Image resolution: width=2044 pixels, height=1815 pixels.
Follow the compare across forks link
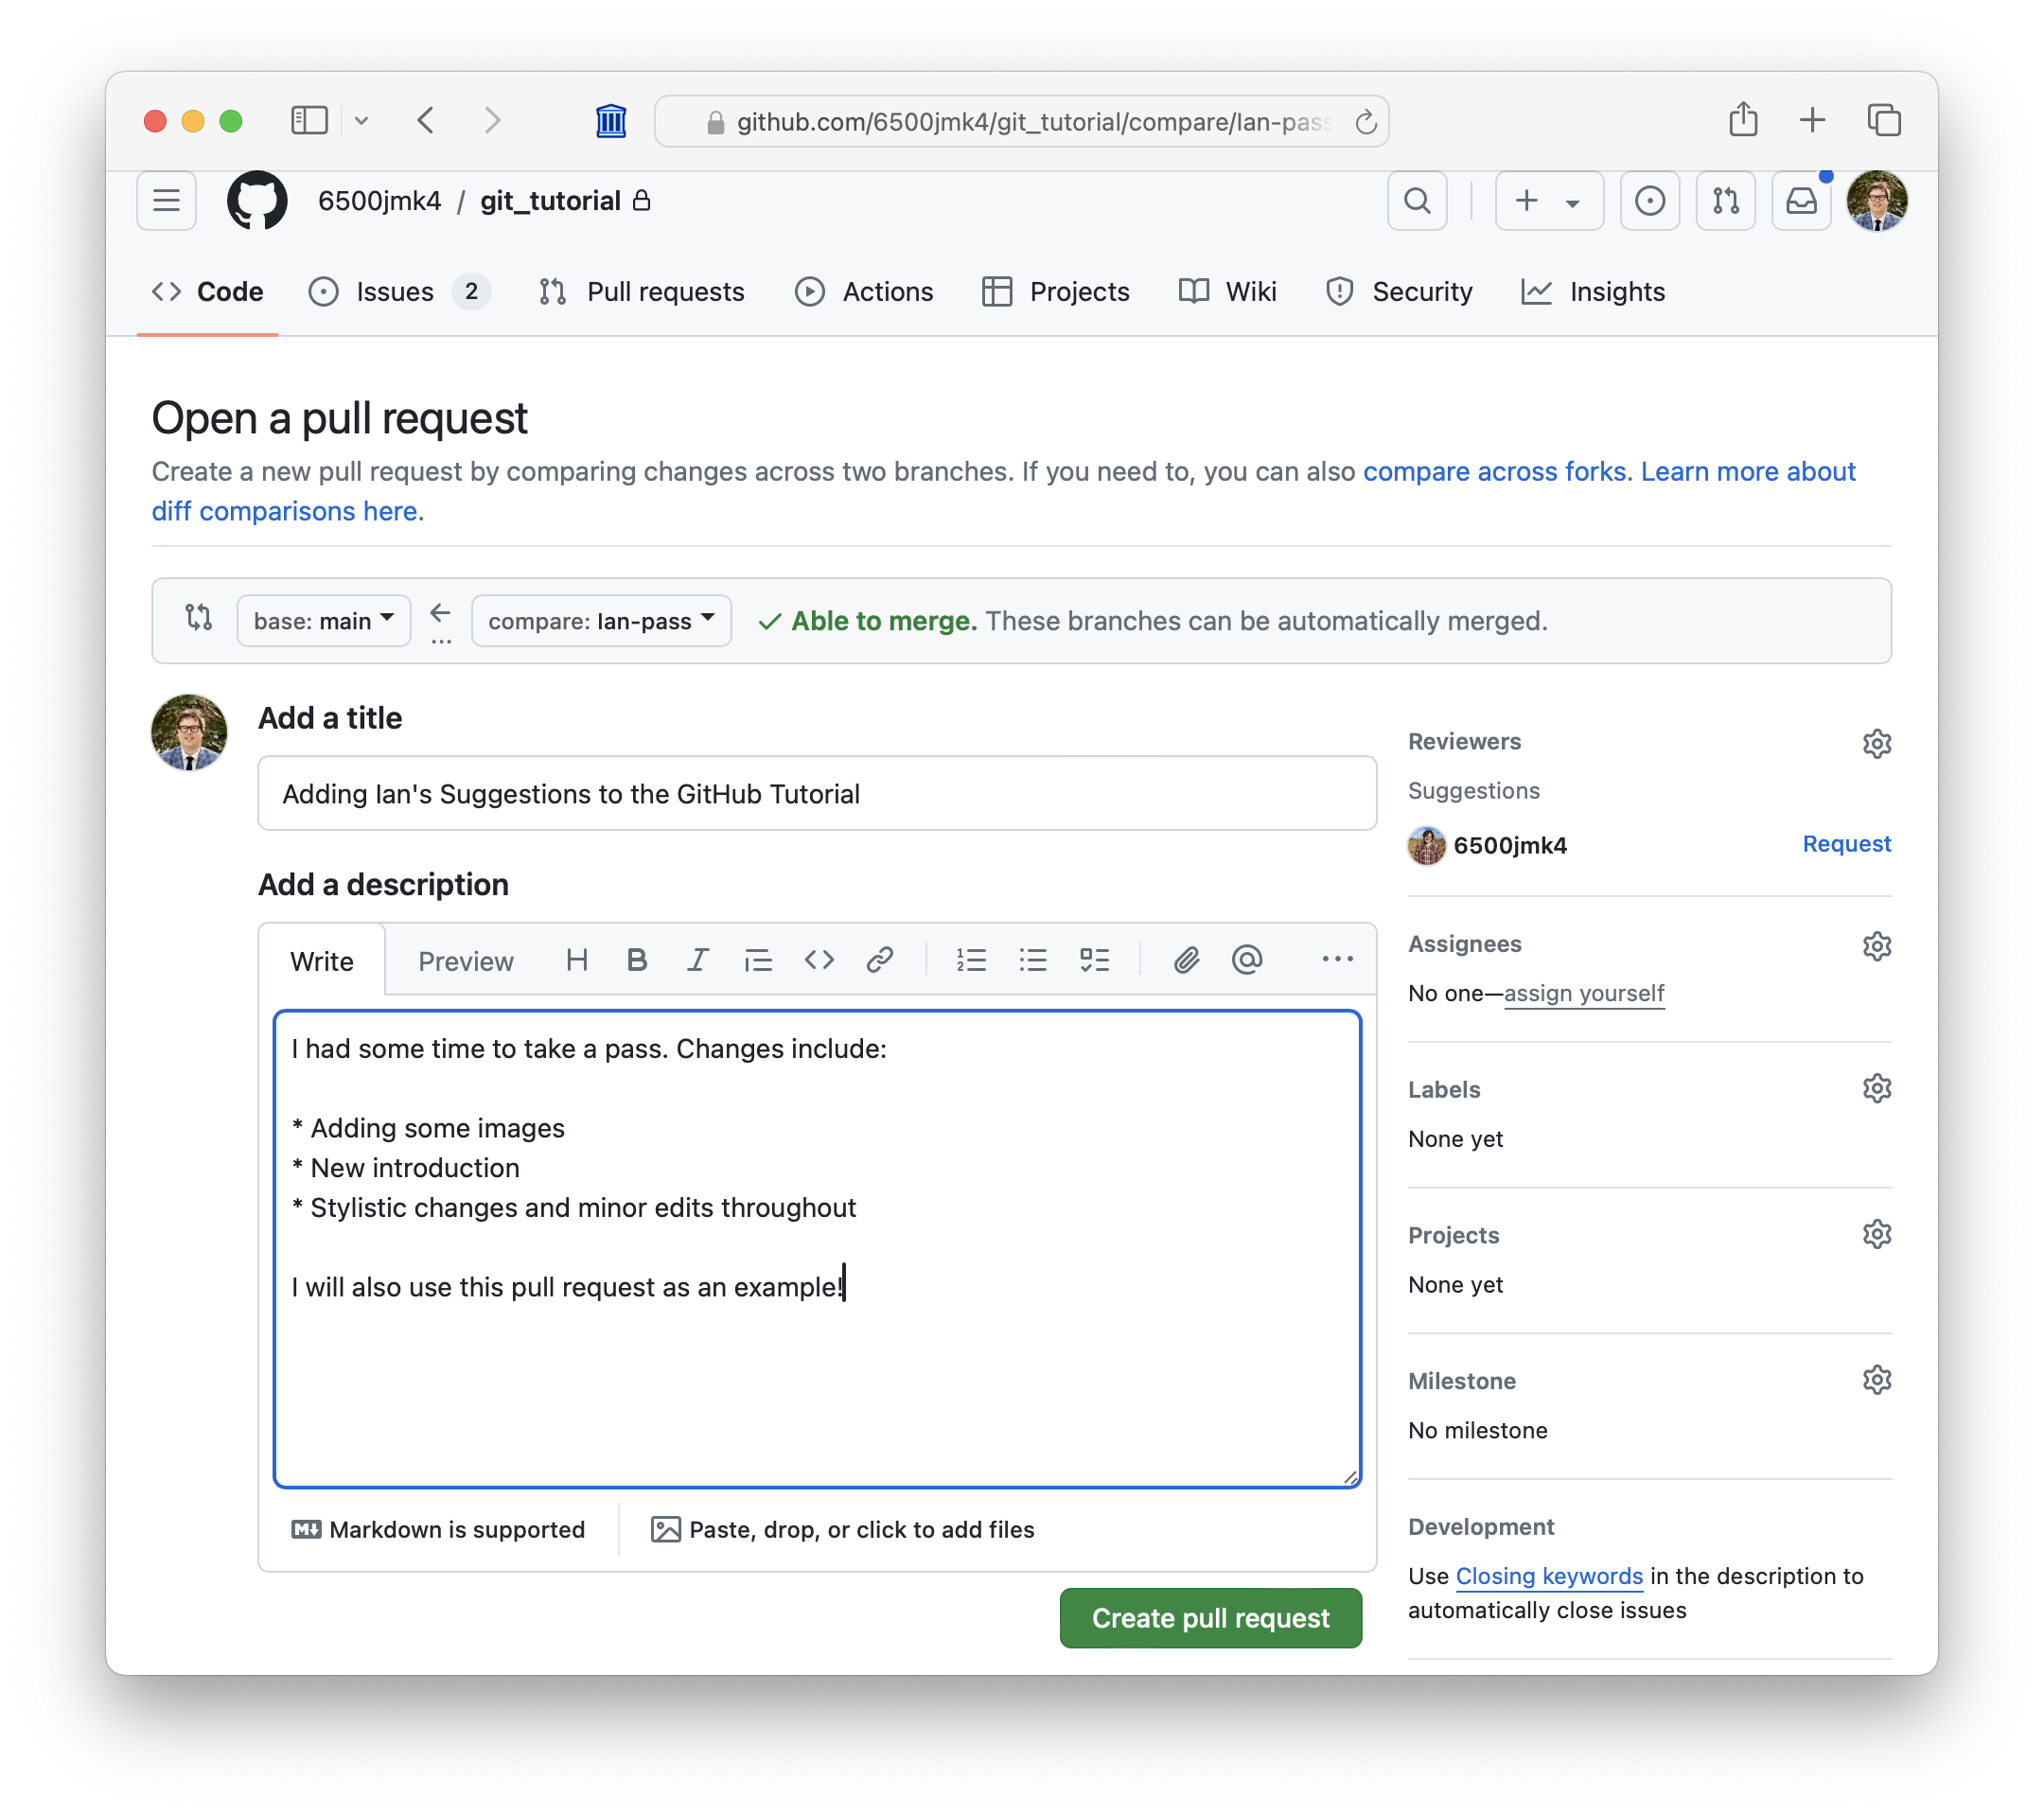point(1494,471)
